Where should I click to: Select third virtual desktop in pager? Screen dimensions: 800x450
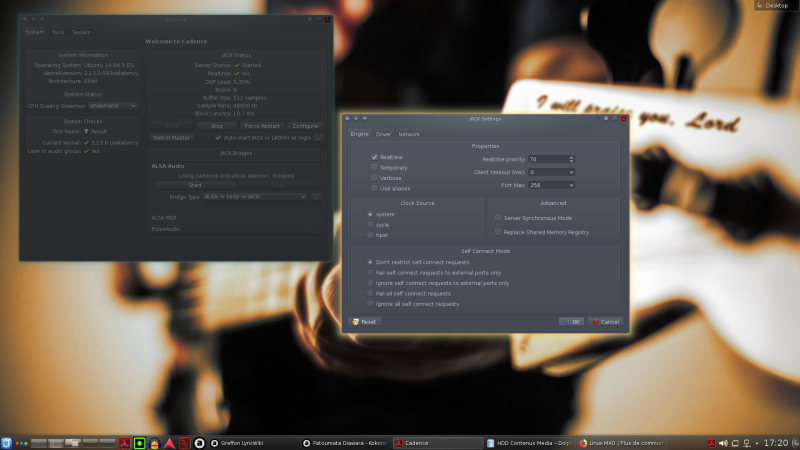(73, 443)
